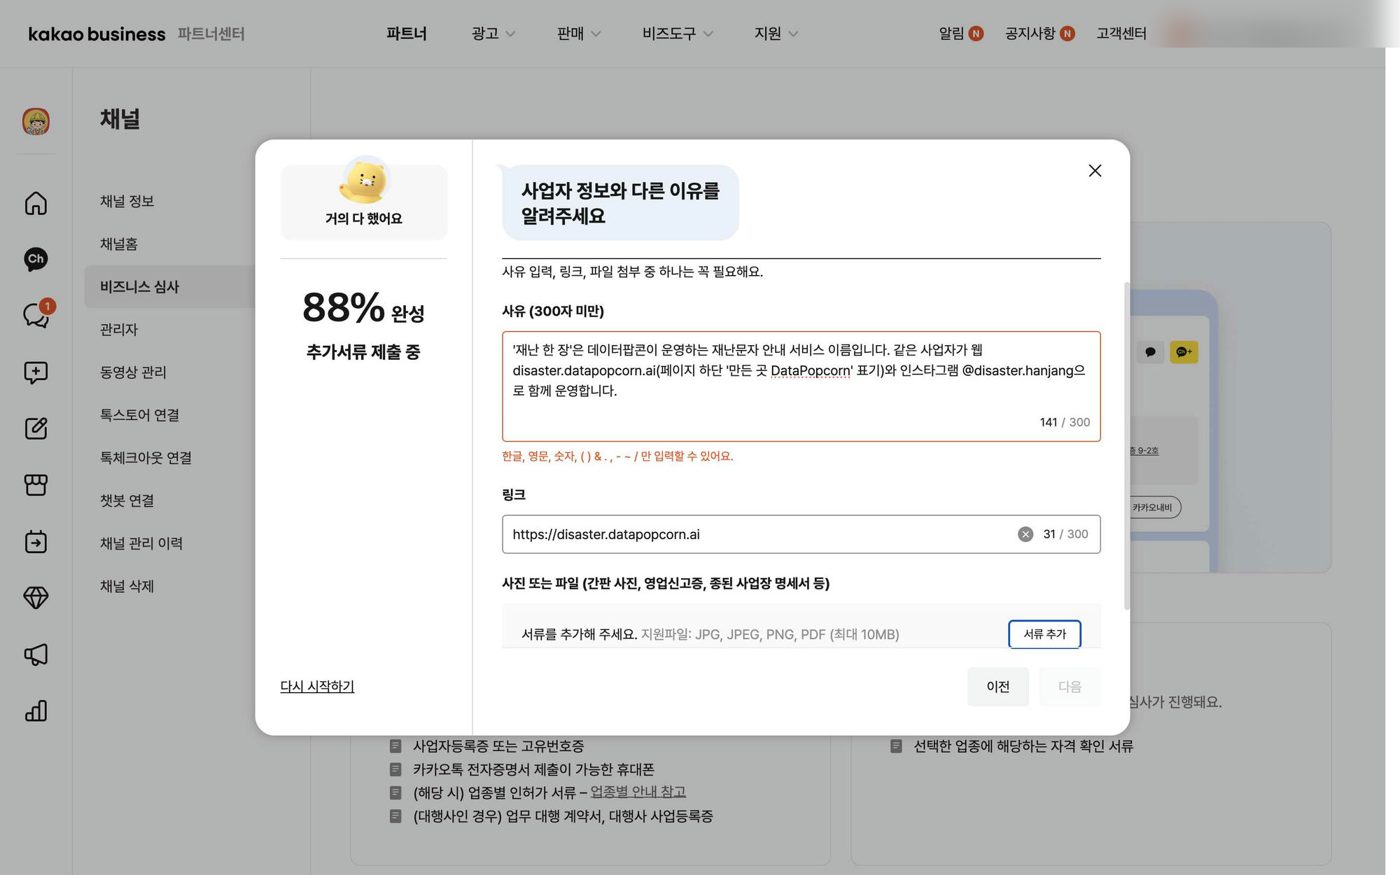Open the calendar arrow icon in sidebar
The height and width of the screenshot is (875, 1400).
[x=36, y=542]
